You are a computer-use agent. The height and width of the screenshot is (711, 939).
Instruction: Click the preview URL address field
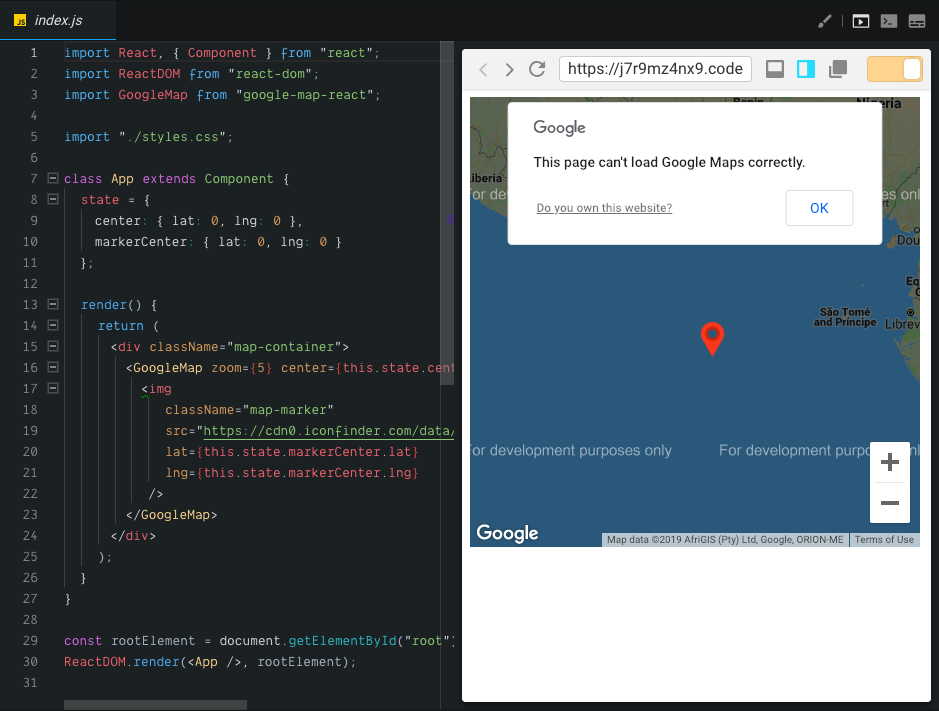655,69
